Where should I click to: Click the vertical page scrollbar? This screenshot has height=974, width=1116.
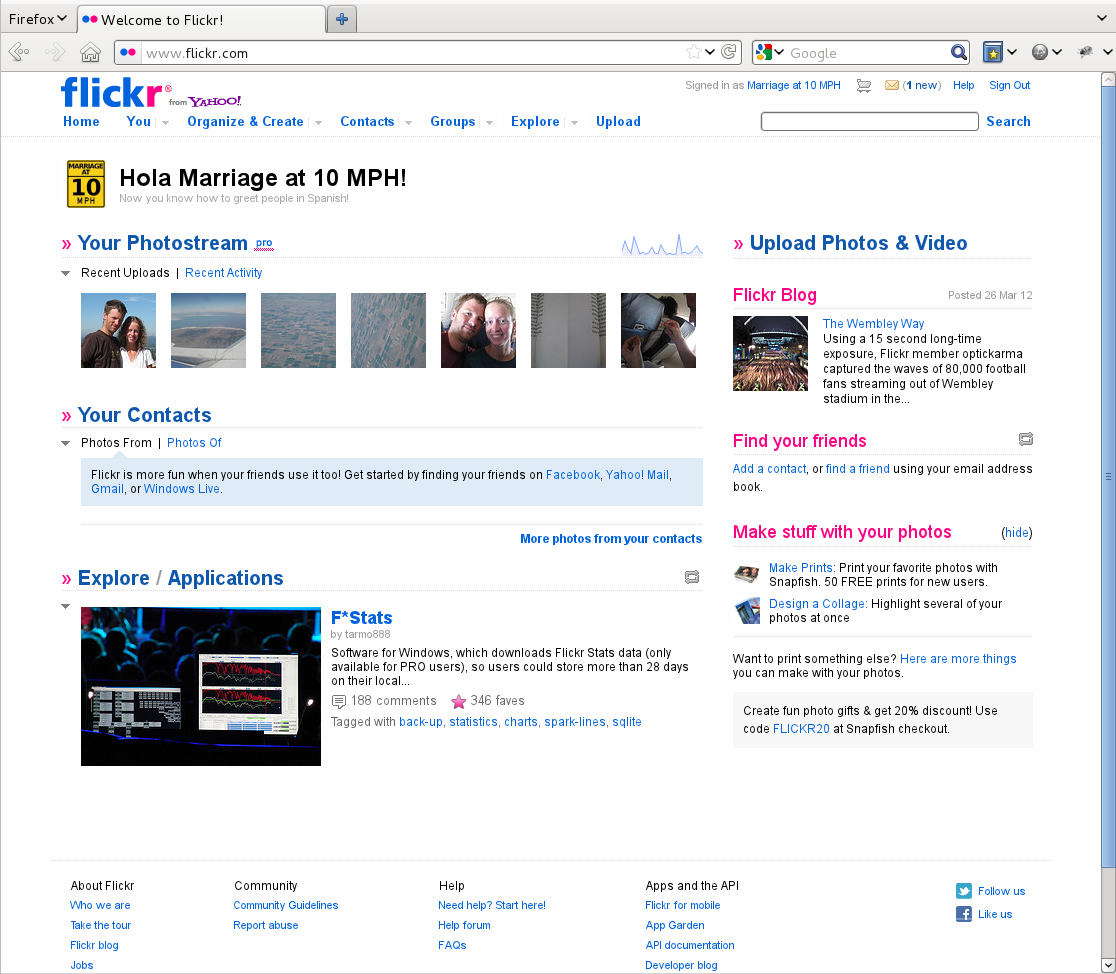tap(1108, 477)
